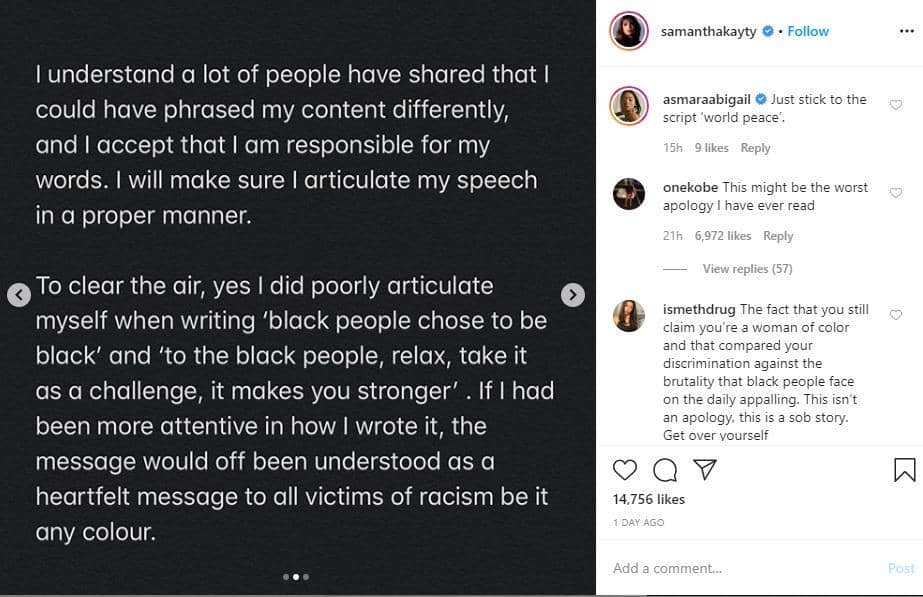Open samanthakayty profile picture
The height and width of the screenshot is (597, 923).
(x=629, y=31)
